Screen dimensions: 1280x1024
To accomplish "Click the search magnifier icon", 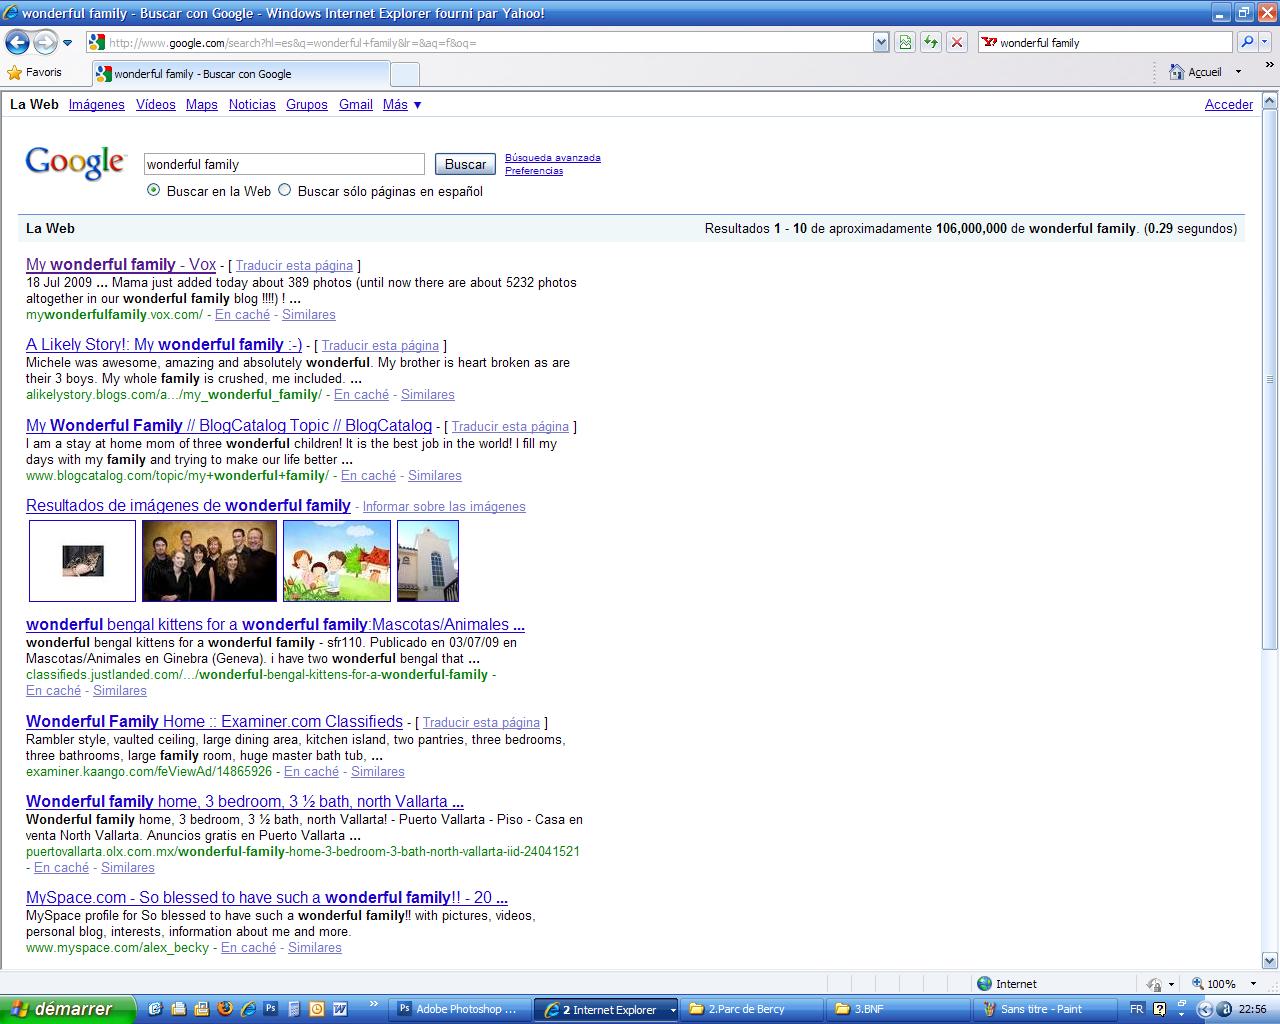I will pyautogui.click(x=1246, y=42).
